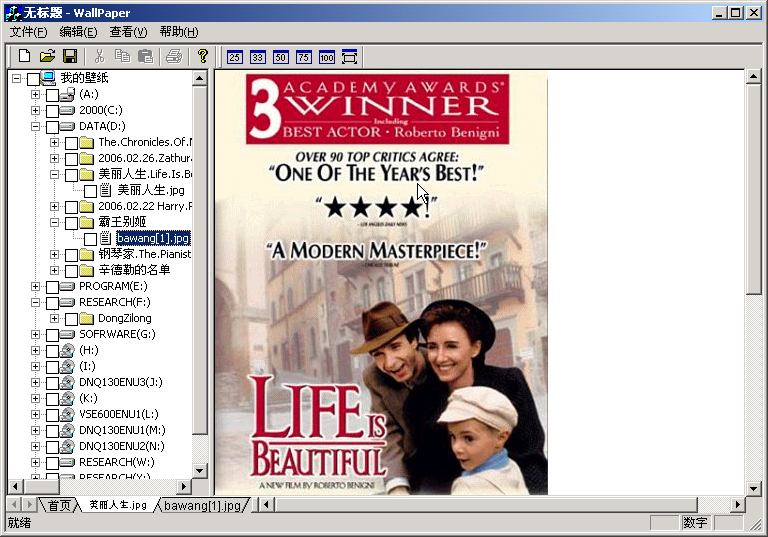Set zoom to 100 percent
Viewport: 768px width, 537px height.
click(326, 57)
